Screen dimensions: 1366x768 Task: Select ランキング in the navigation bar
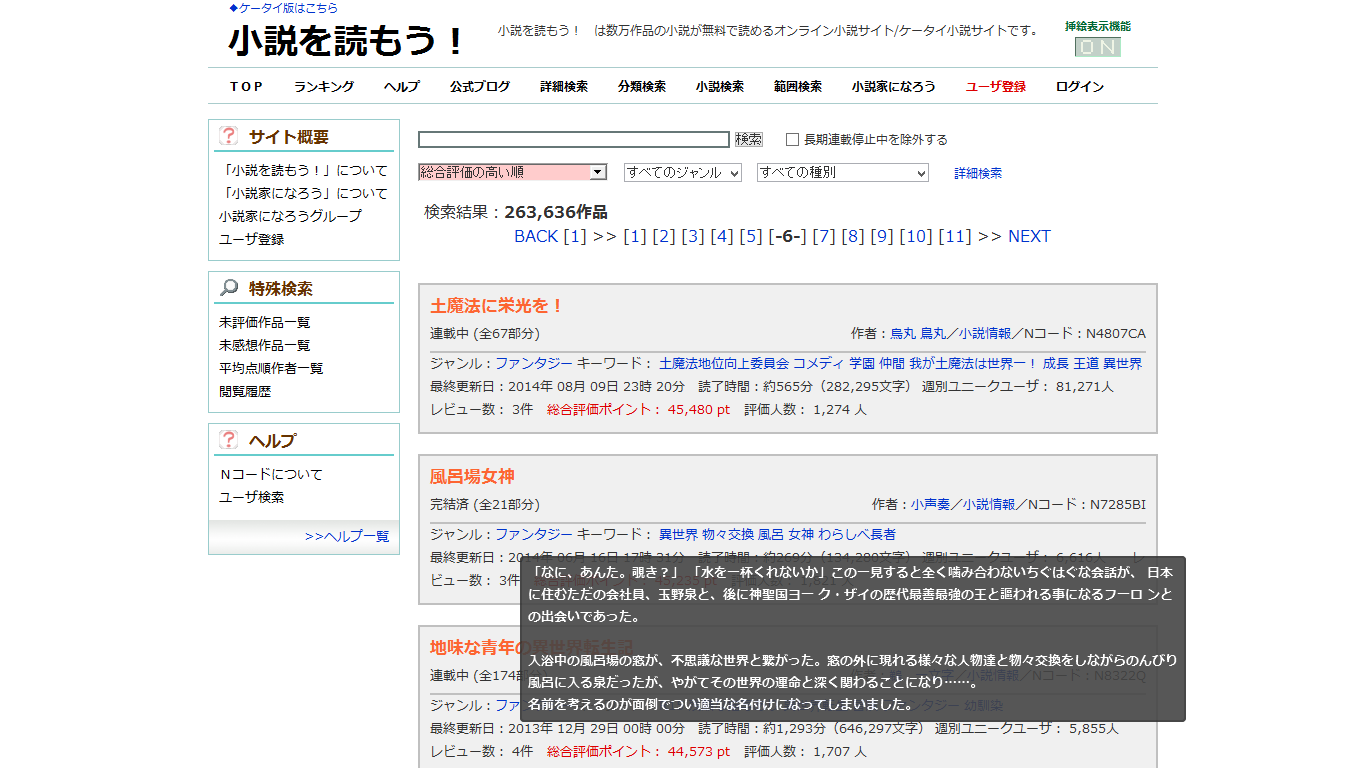323,86
